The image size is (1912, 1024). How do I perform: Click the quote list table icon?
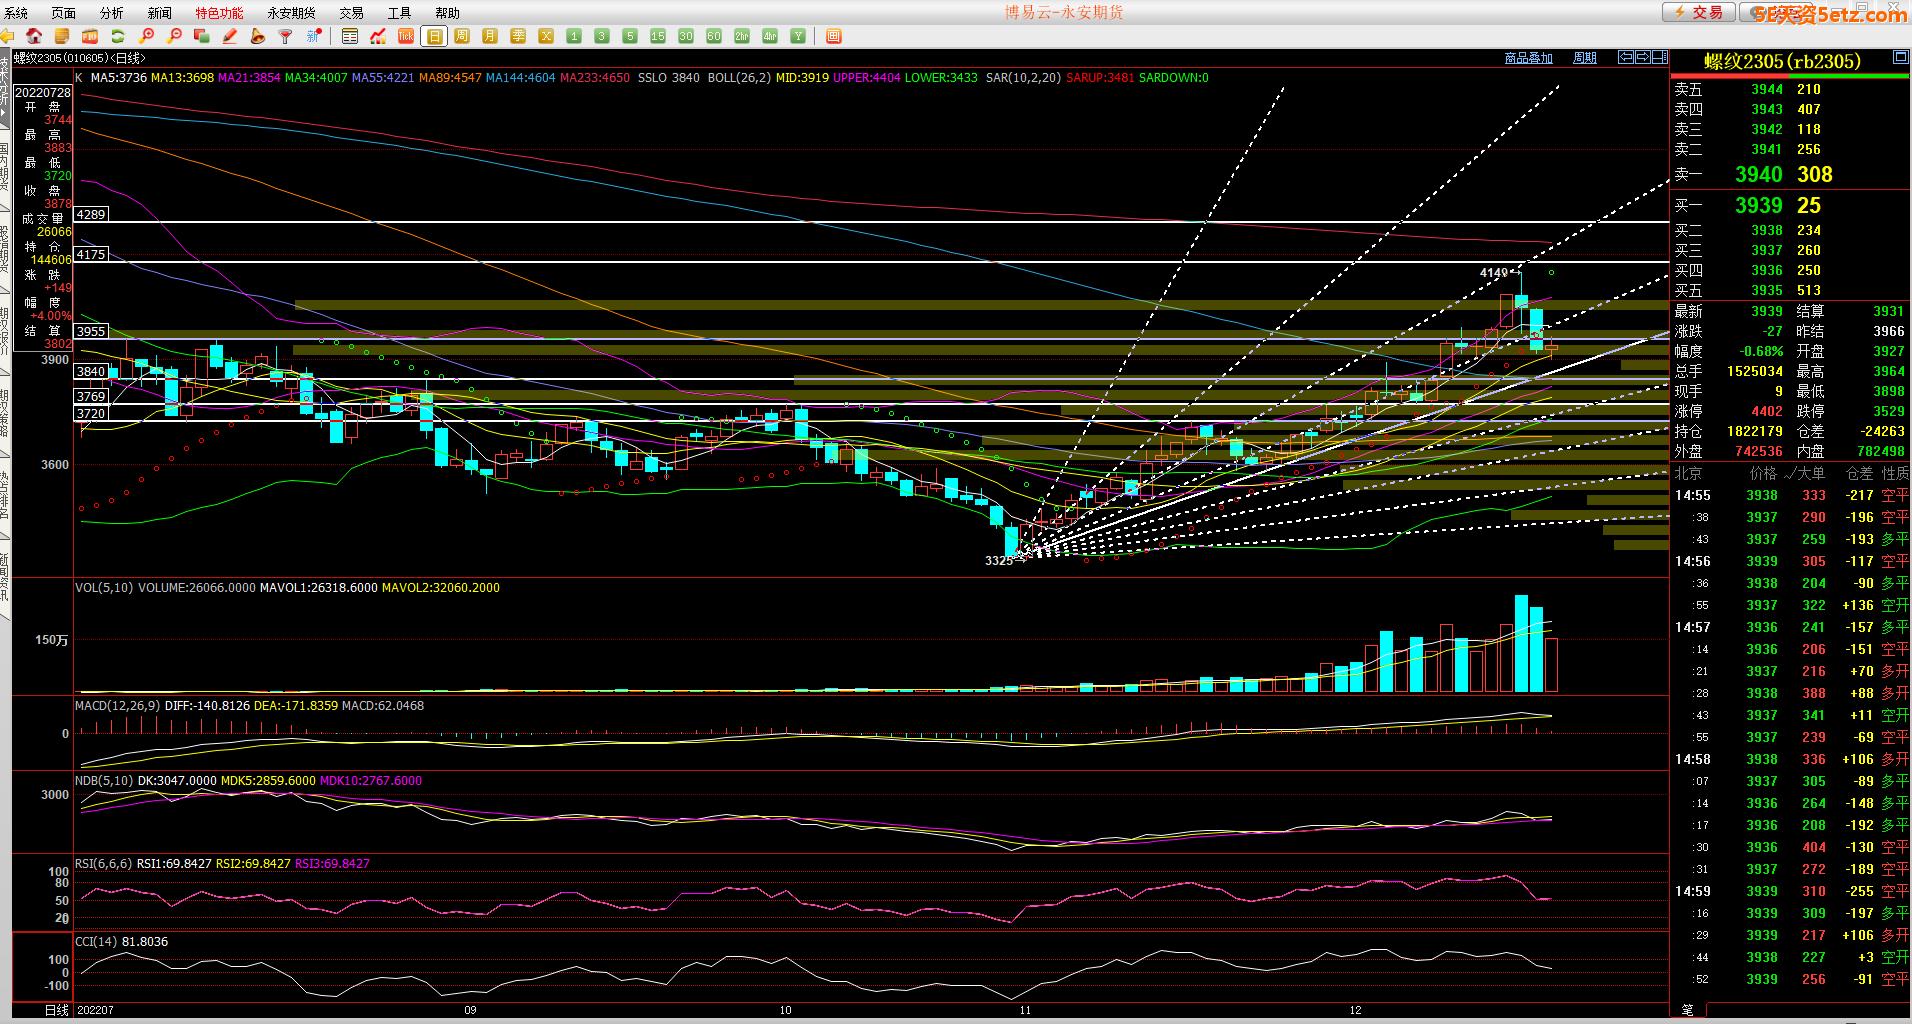tap(350, 36)
